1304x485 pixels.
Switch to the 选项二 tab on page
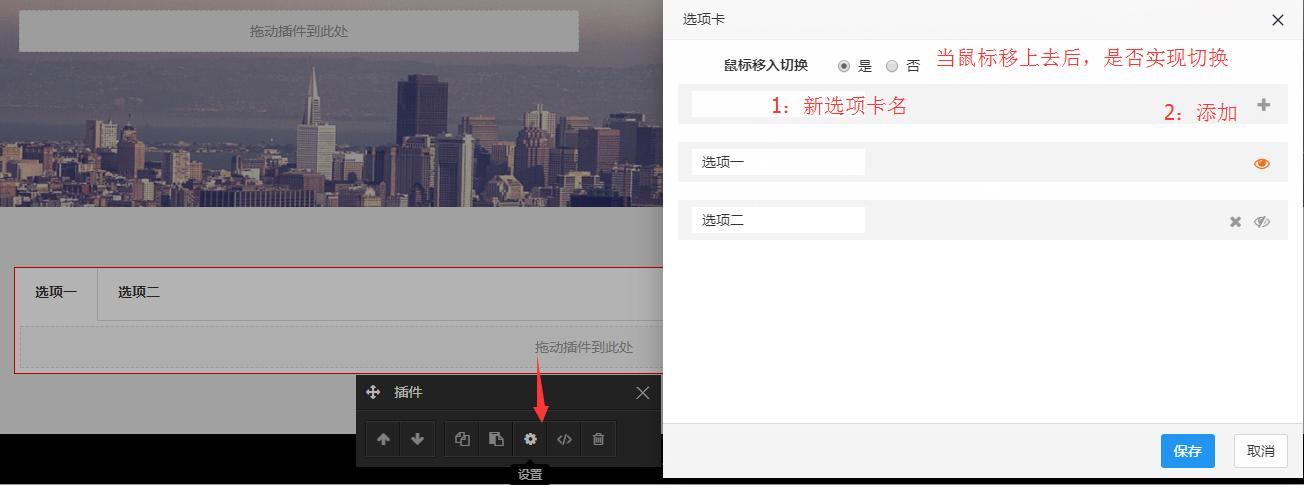139,293
